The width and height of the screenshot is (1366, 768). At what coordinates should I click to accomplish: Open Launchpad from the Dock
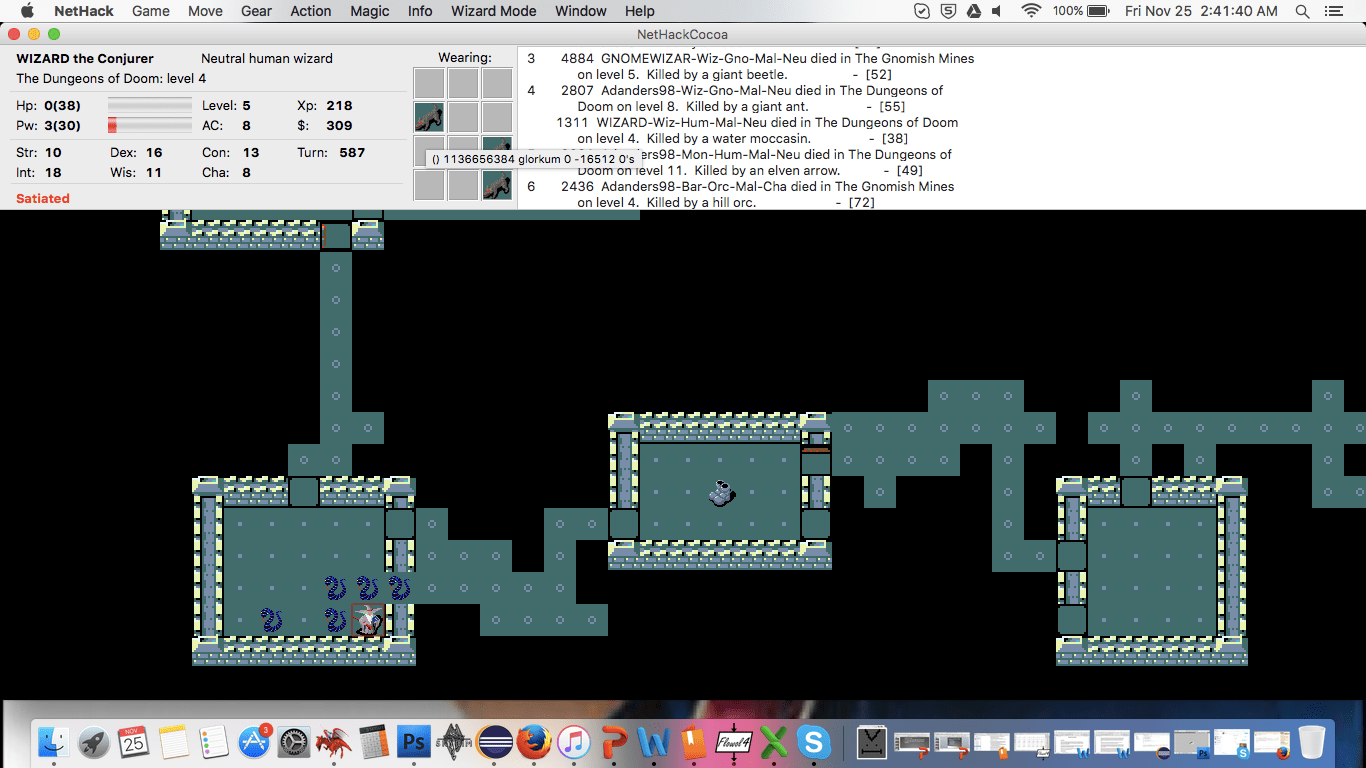coord(94,742)
